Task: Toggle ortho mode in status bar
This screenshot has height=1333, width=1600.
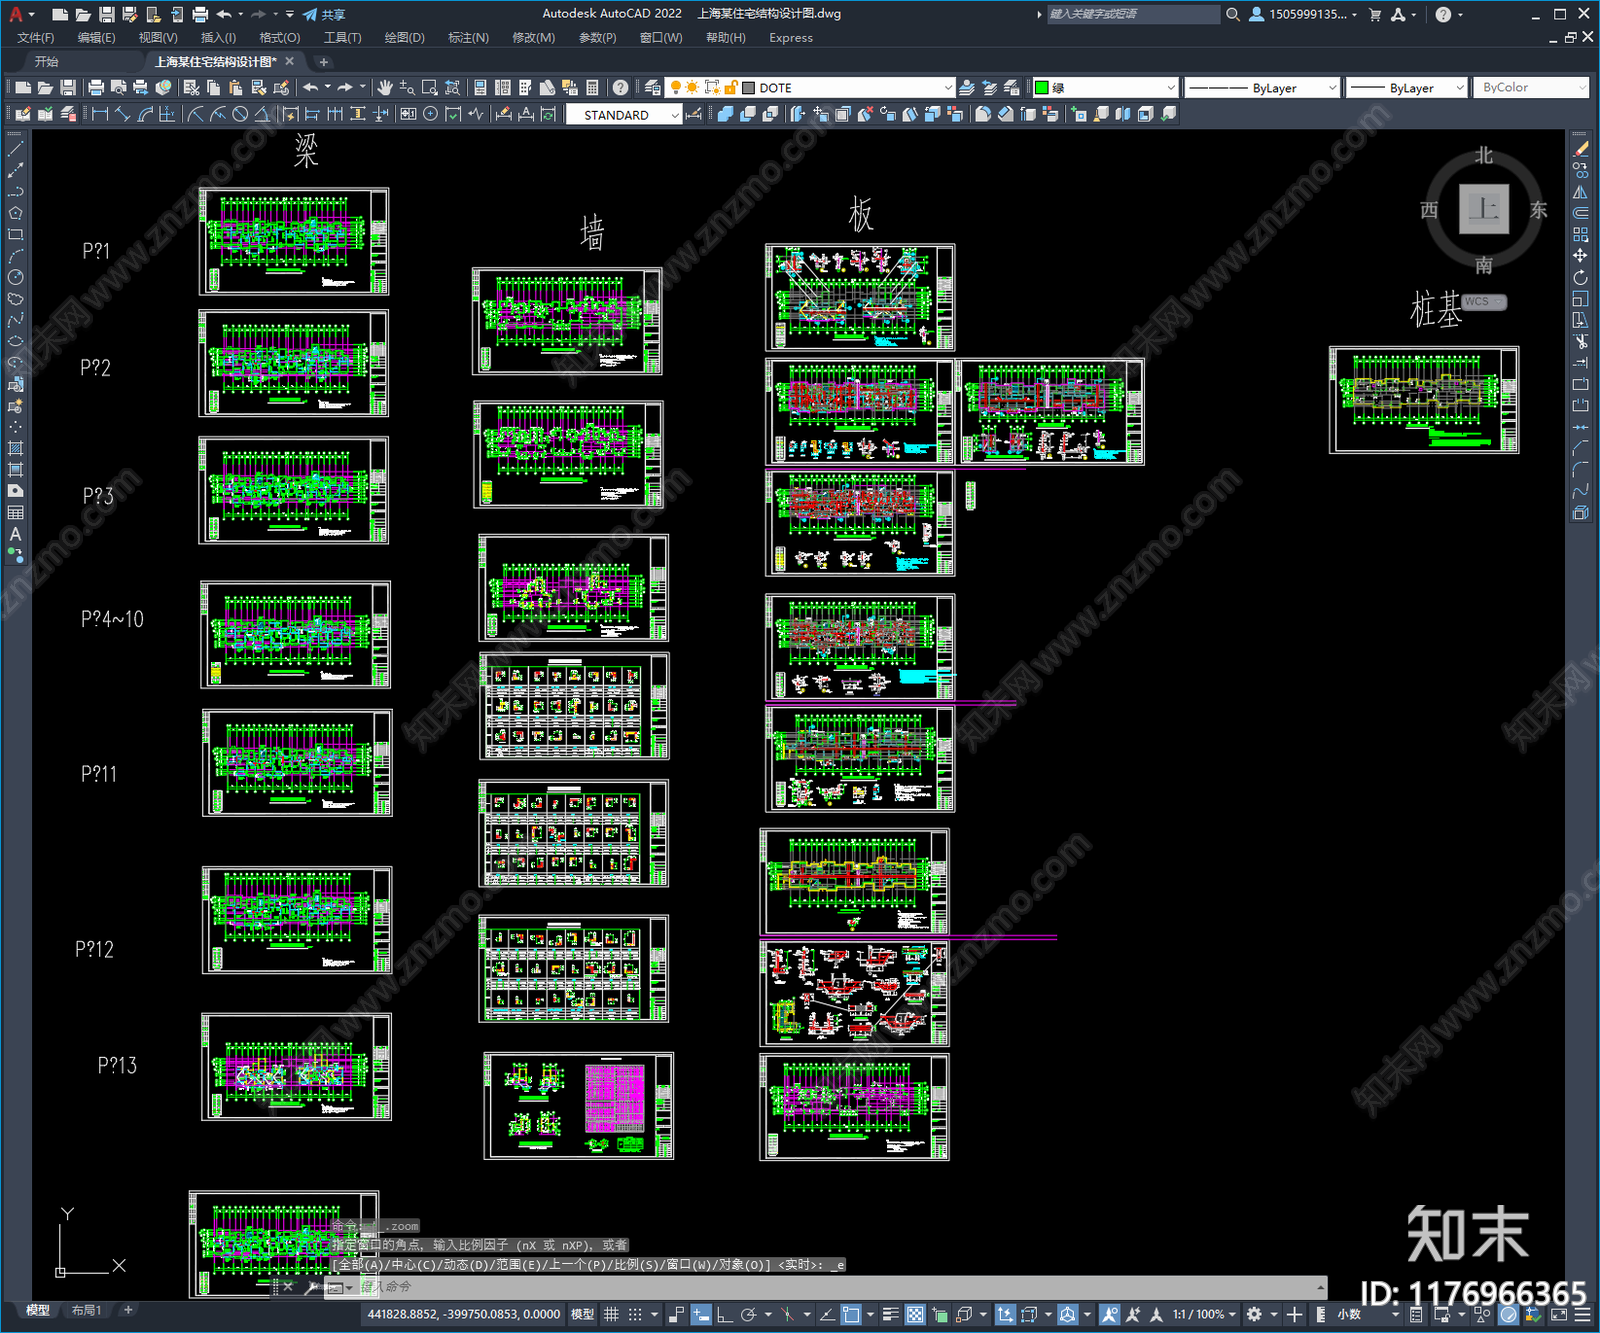Action: point(724,1314)
